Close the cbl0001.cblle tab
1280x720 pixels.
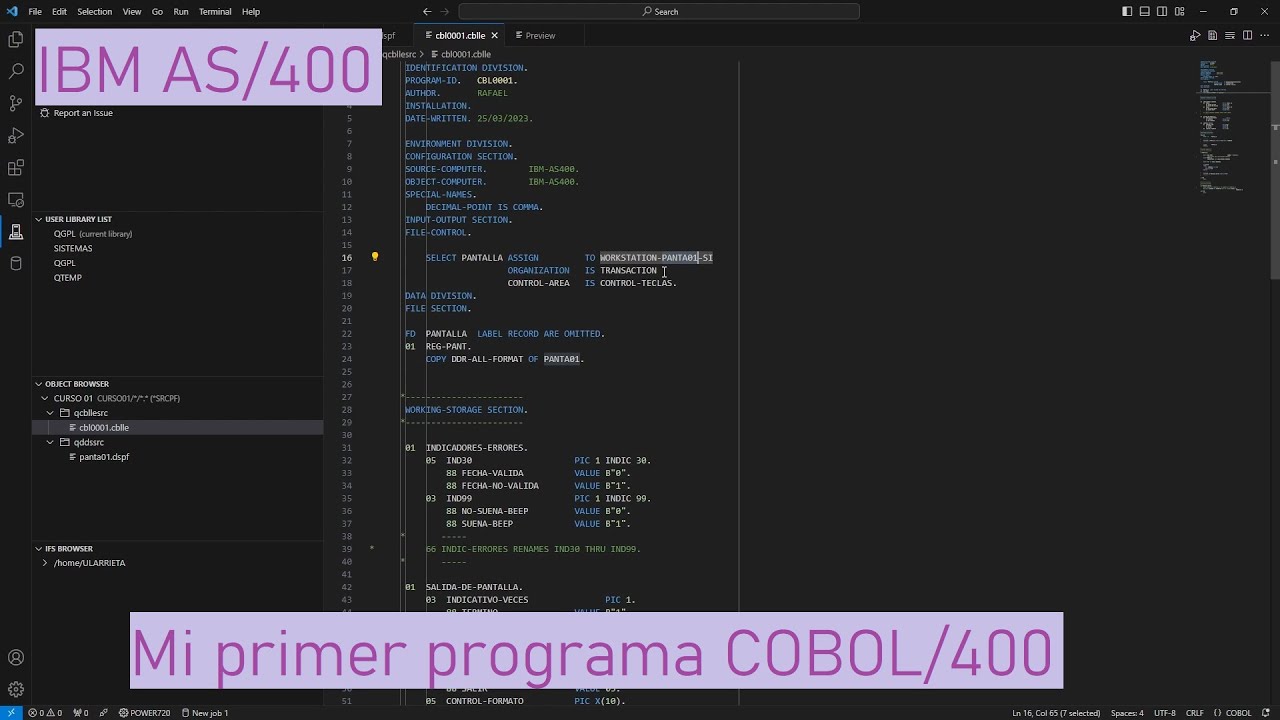(x=494, y=36)
